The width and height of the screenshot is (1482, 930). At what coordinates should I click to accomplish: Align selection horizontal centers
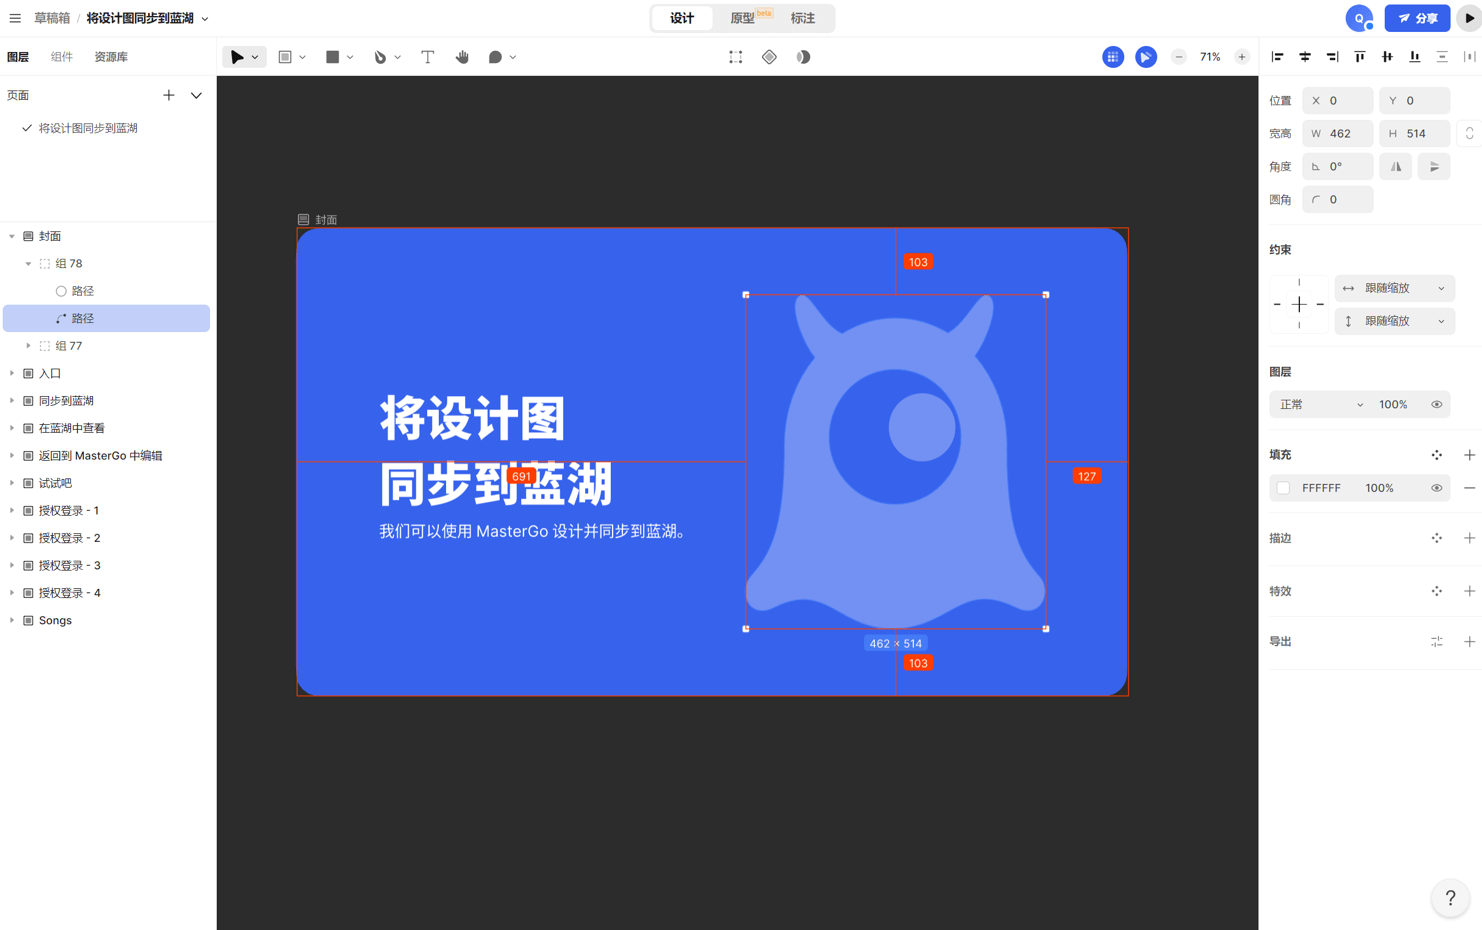tap(1305, 57)
